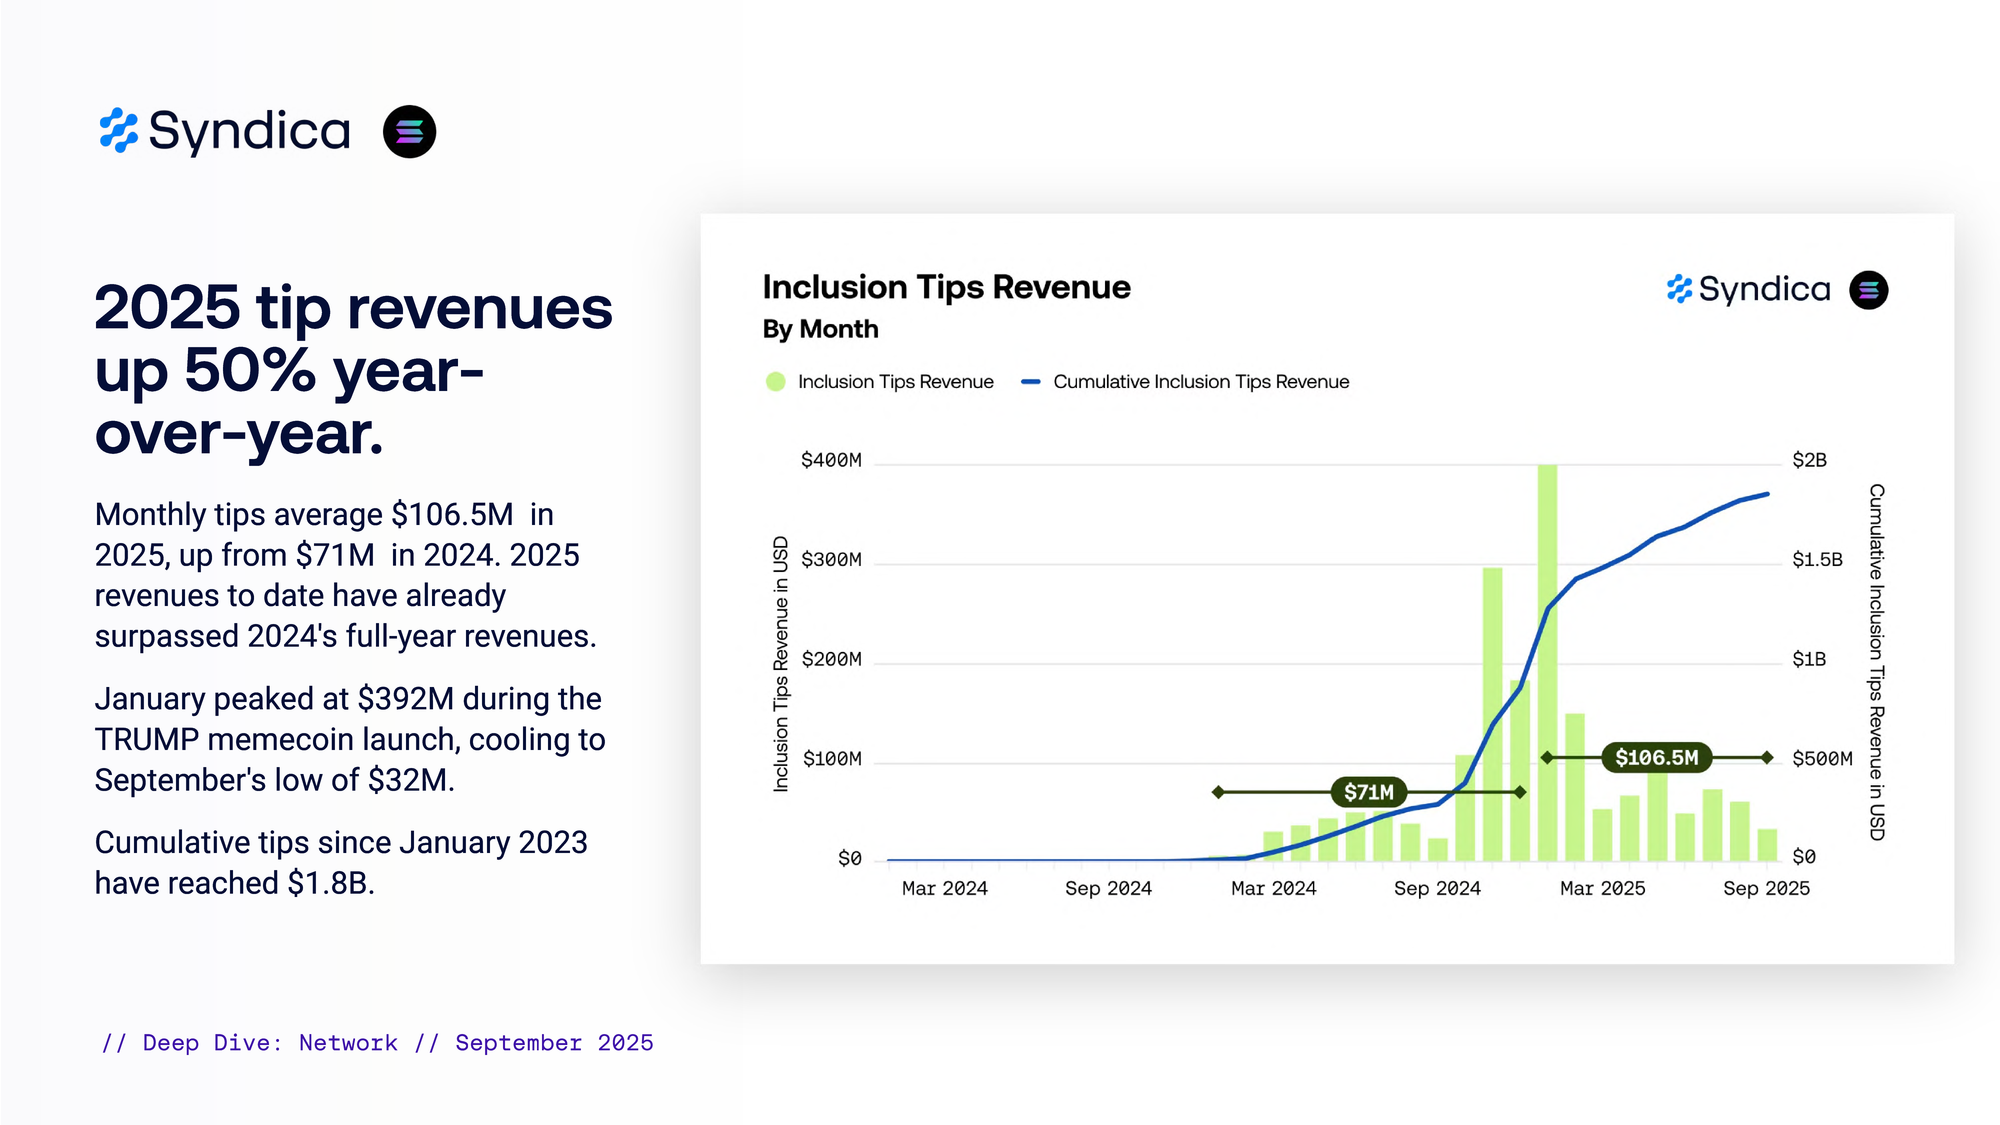The image size is (2000, 1125).
Task: Click the right diamond marker of $106.5M line
Action: [x=1767, y=757]
